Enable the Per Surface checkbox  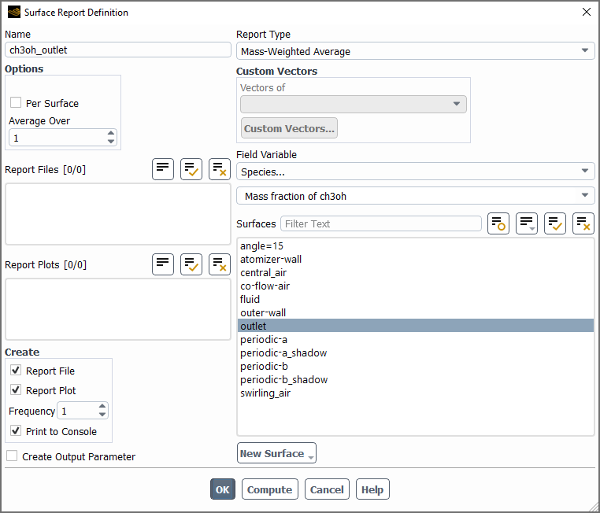tap(16, 103)
